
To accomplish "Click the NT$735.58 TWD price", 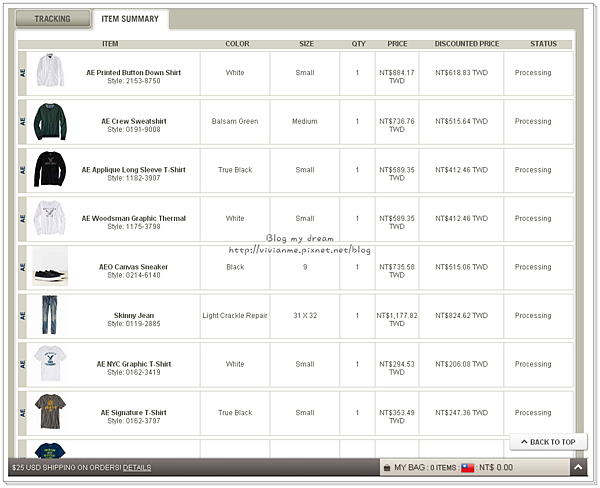I will tap(397, 271).
